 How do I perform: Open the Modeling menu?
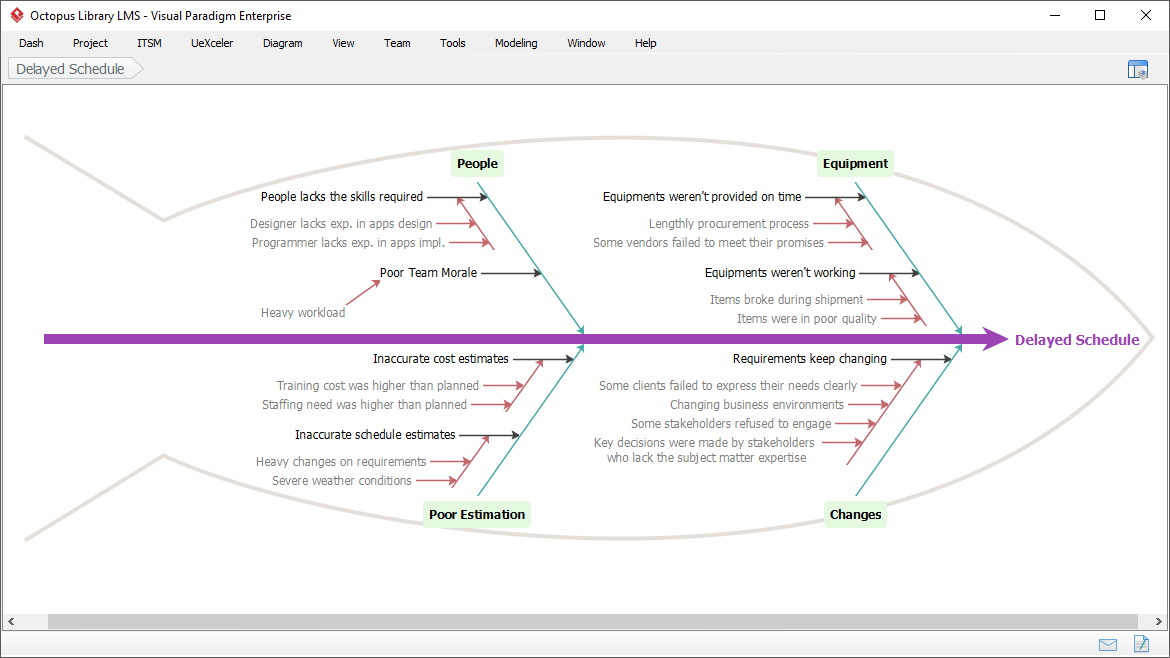pos(516,43)
